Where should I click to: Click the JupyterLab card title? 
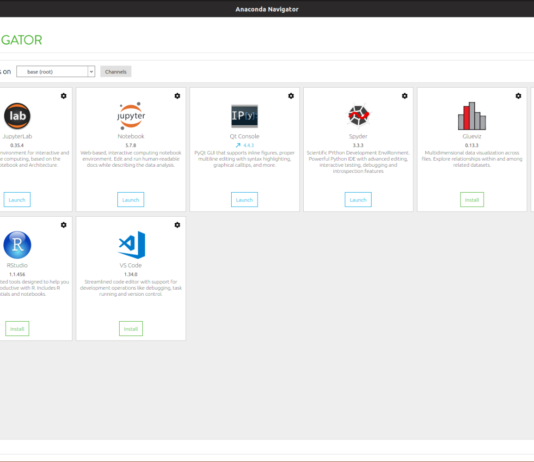tap(17, 136)
